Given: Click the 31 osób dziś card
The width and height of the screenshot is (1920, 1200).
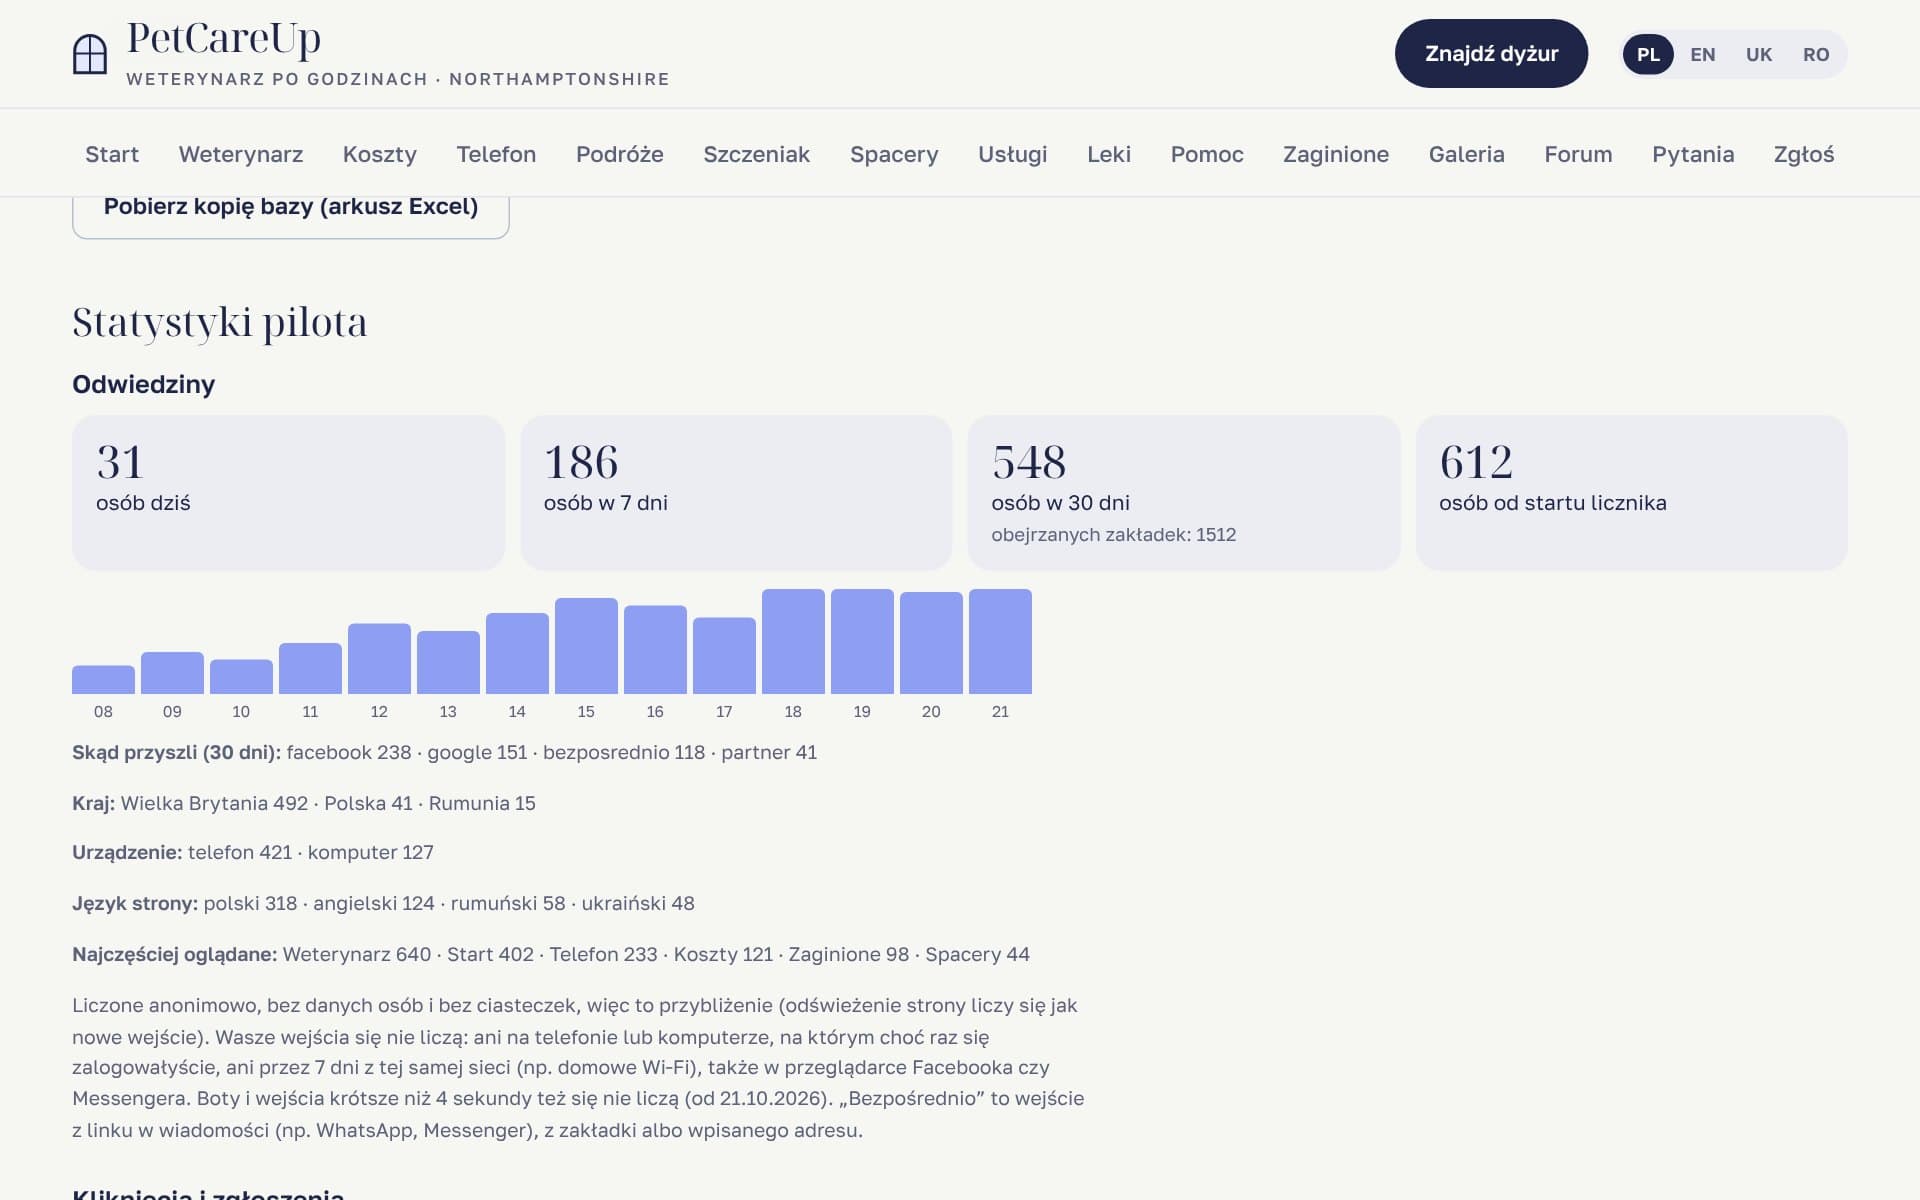Looking at the screenshot, I should (x=288, y=493).
